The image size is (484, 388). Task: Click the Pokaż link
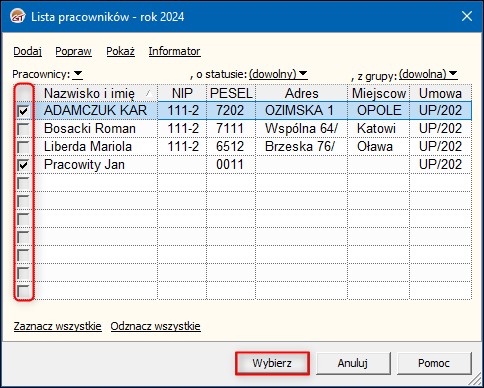(120, 51)
